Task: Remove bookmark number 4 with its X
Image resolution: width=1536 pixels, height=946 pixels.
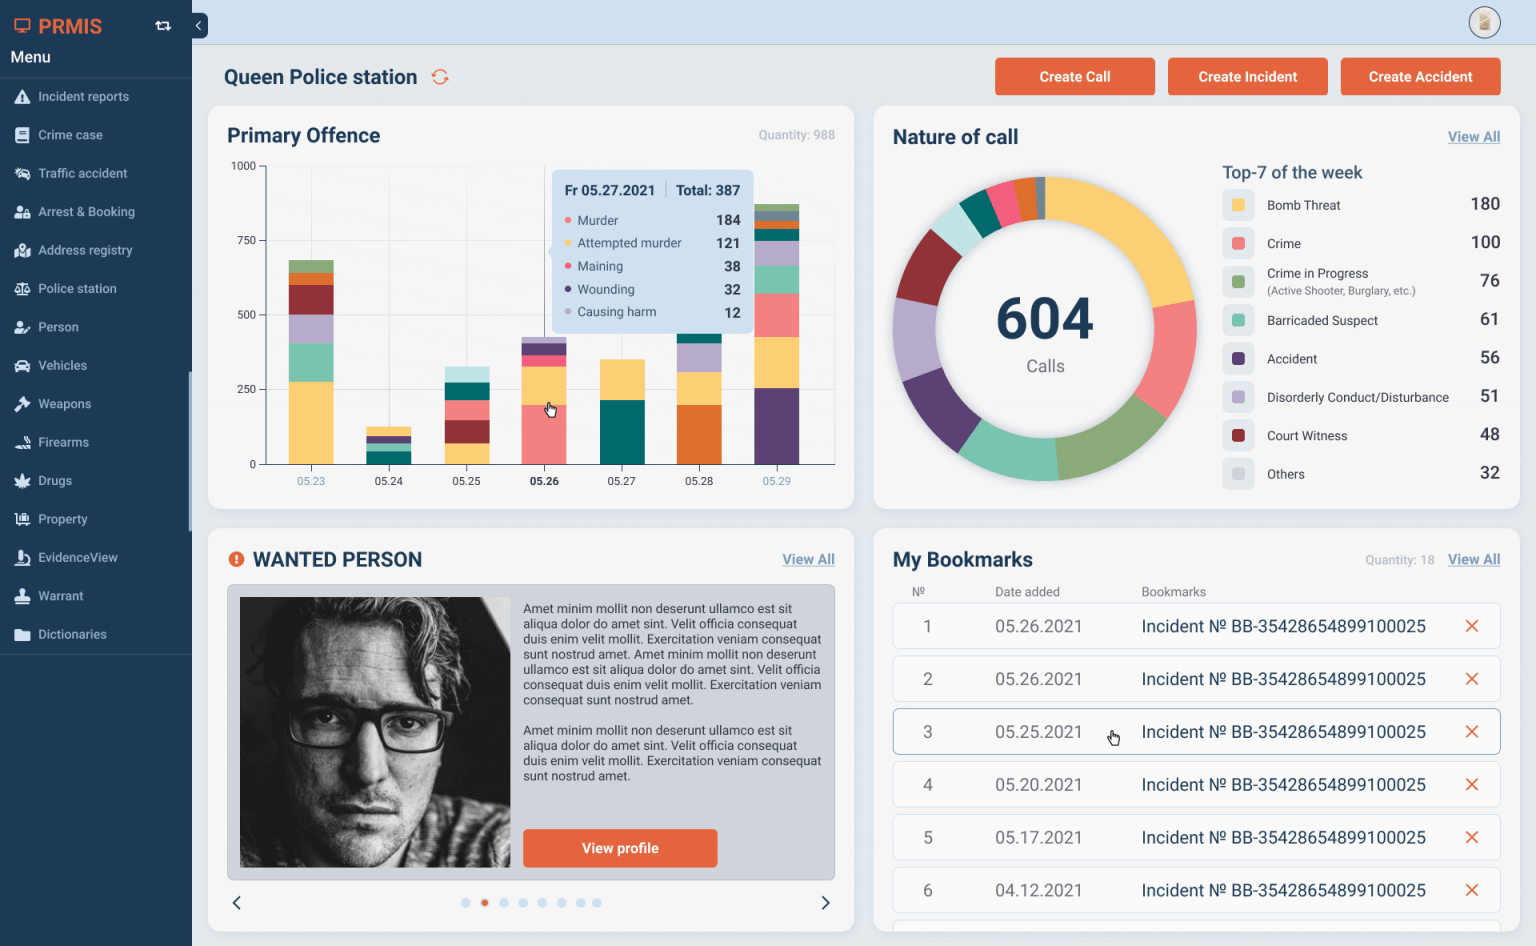Action: pyautogui.click(x=1472, y=784)
